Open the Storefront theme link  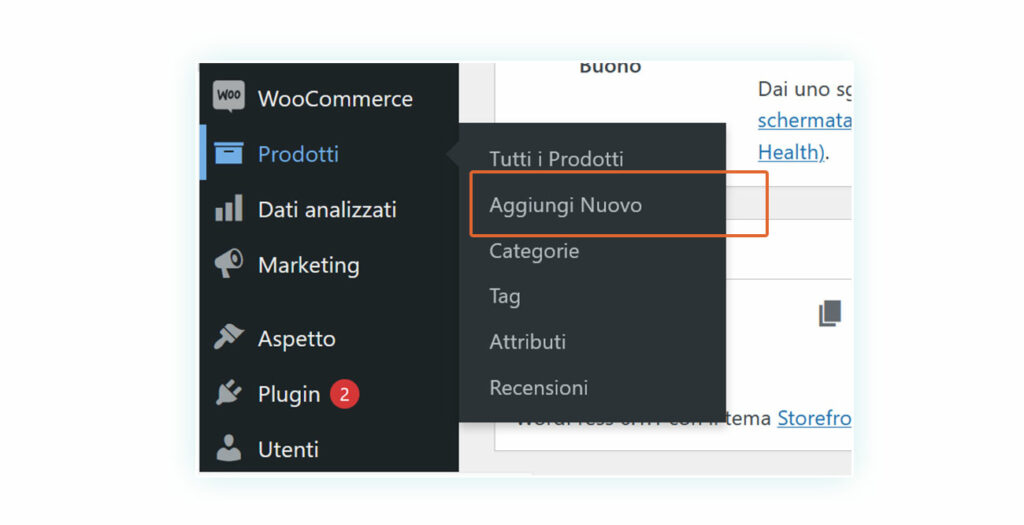coord(814,418)
